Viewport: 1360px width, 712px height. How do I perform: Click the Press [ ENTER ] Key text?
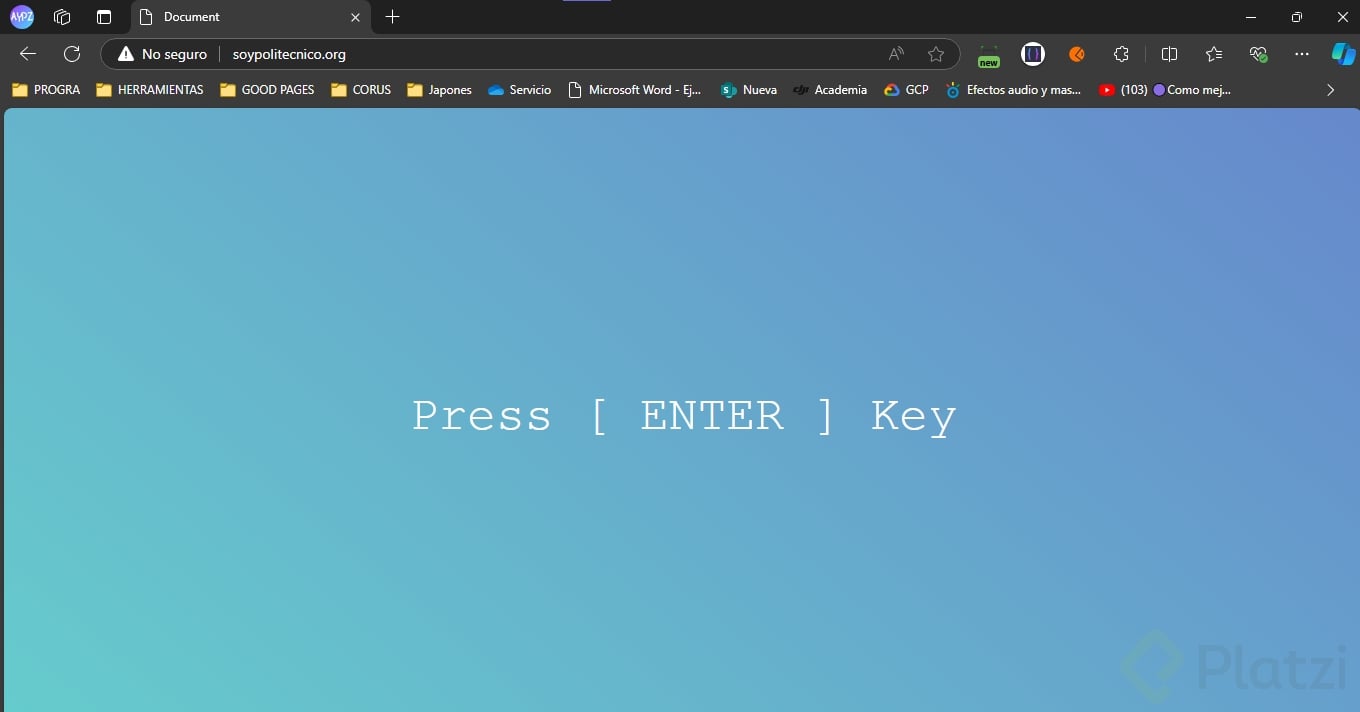684,416
